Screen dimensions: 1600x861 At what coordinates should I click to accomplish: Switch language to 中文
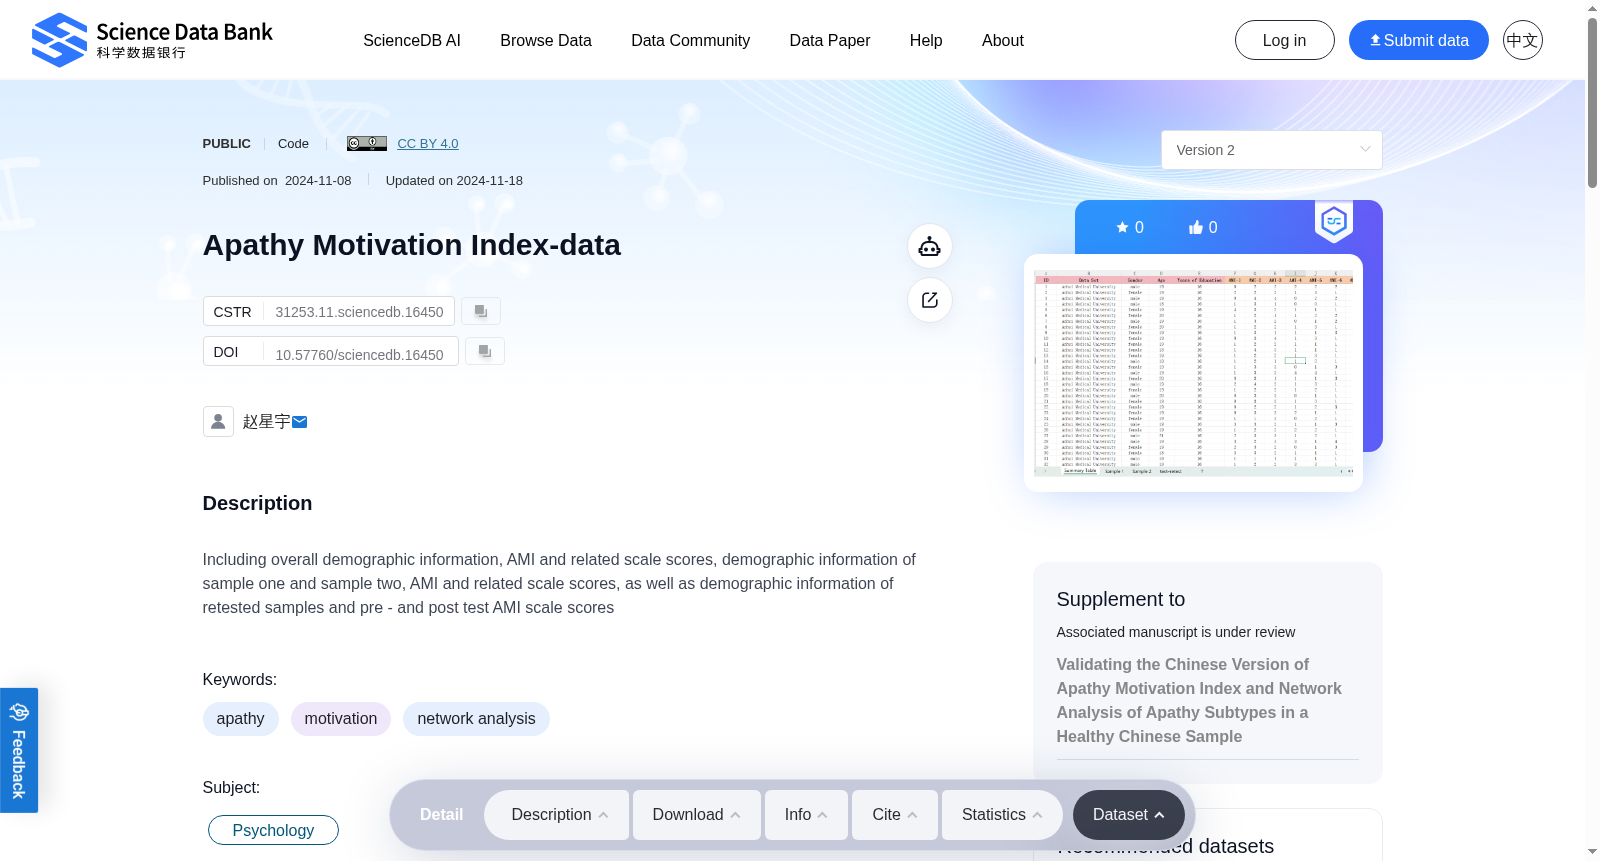point(1522,40)
